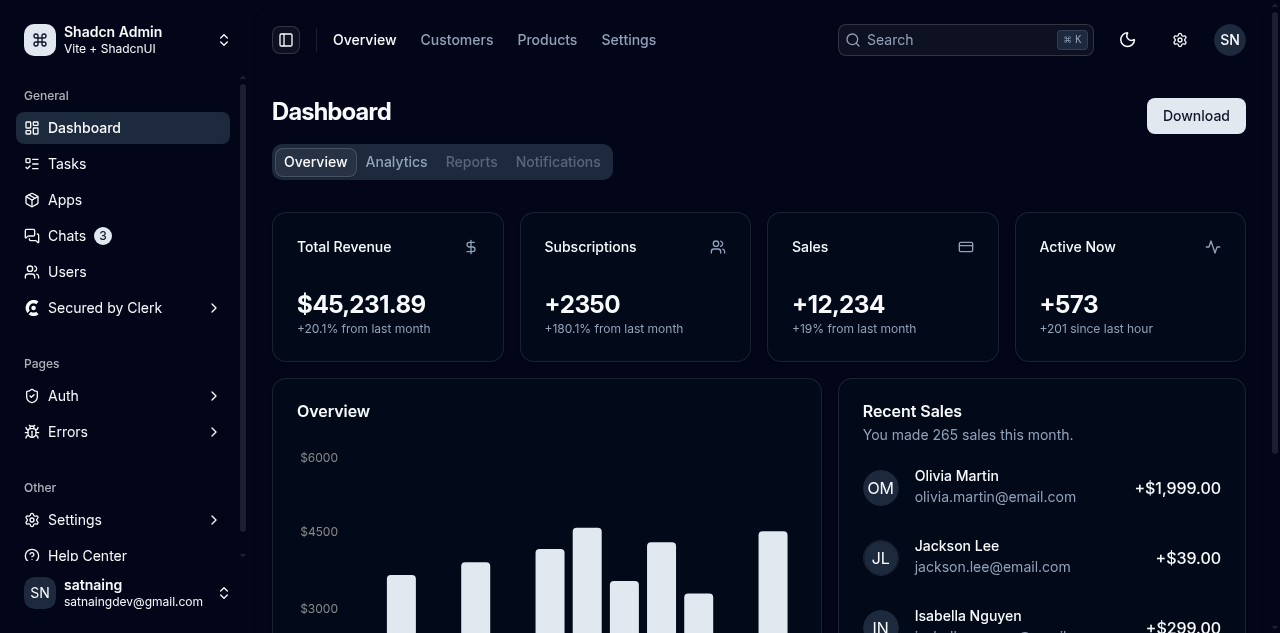Click the OM avatar for Olivia Martin
The height and width of the screenshot is (633, 1280).
tap(881, 488)
